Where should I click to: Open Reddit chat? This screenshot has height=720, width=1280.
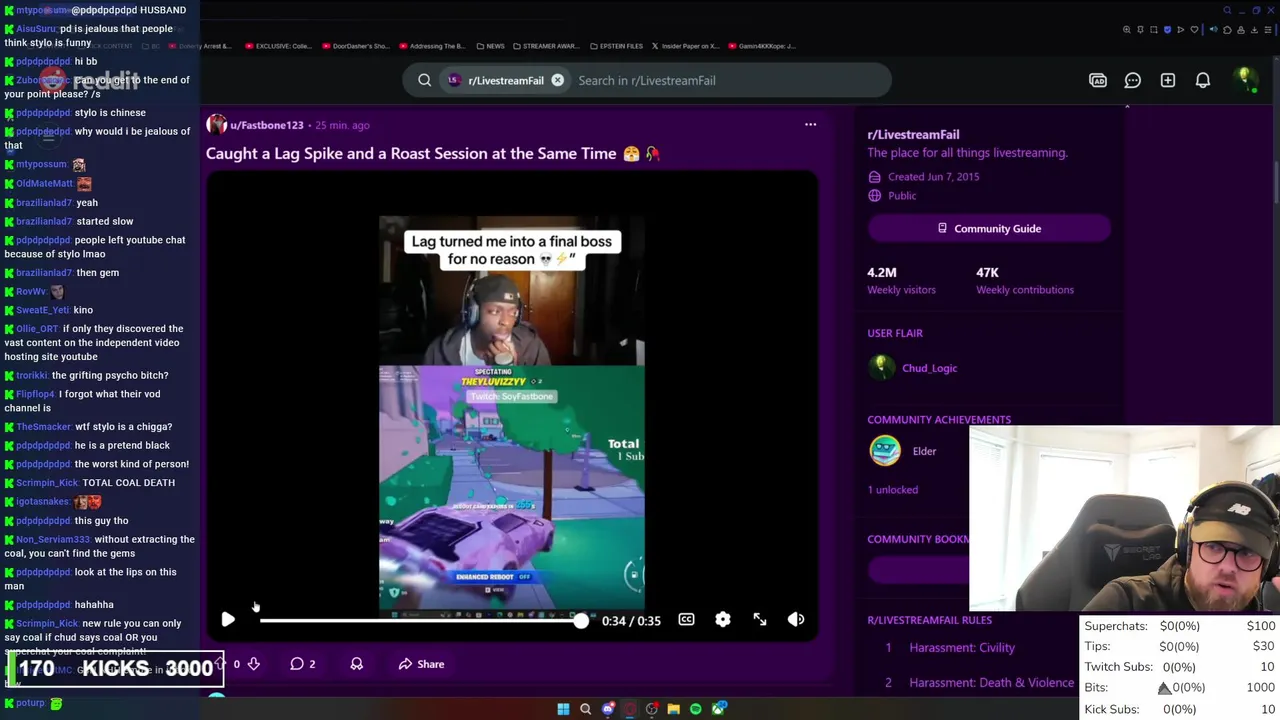pyautogui.click(x=1133, y=80)
